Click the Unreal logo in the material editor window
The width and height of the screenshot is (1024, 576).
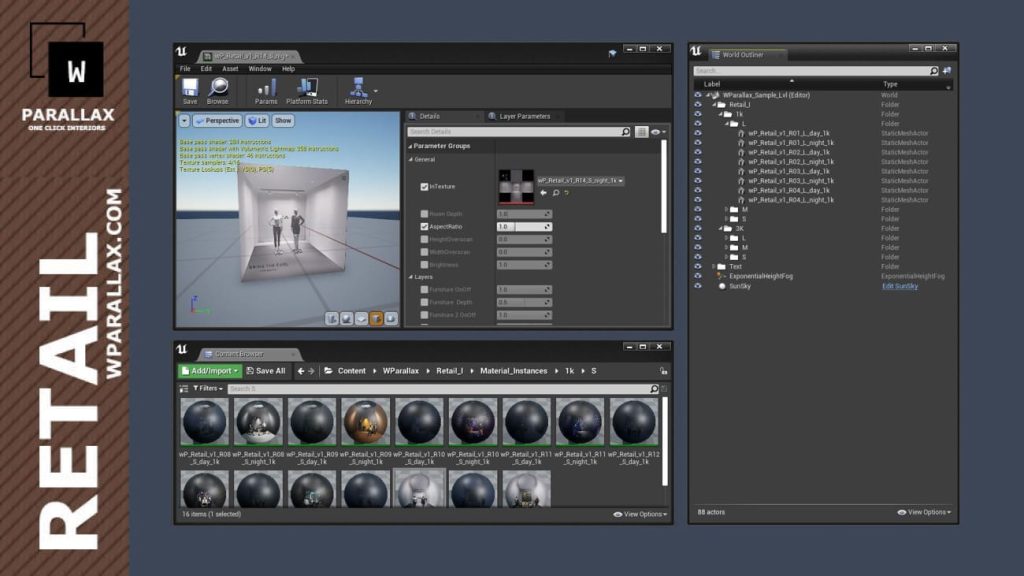[x=182, y=52]
